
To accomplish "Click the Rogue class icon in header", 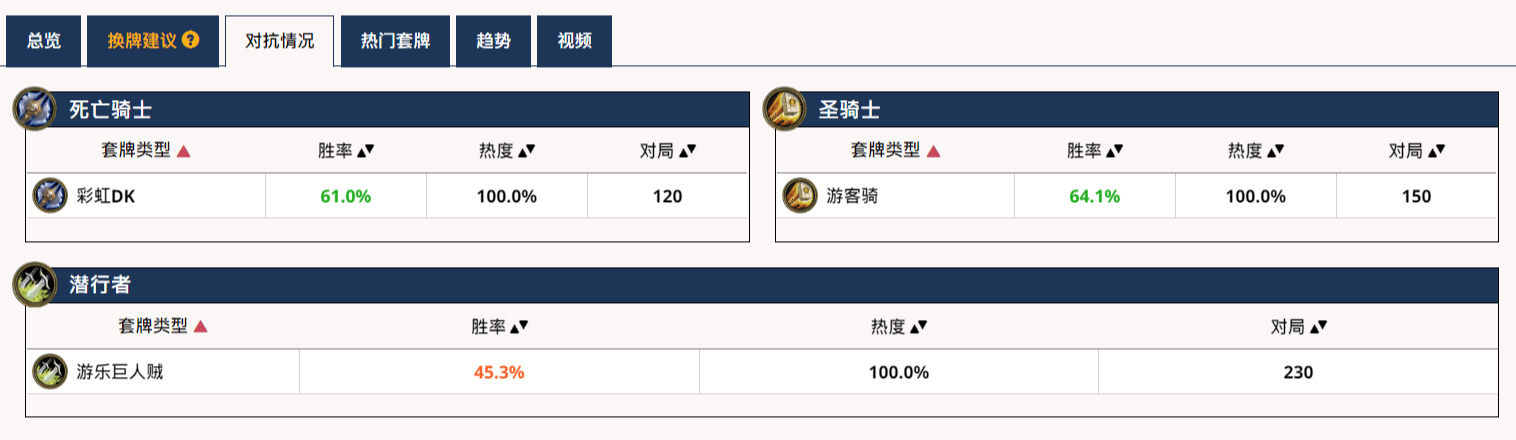I will (34, 284).
